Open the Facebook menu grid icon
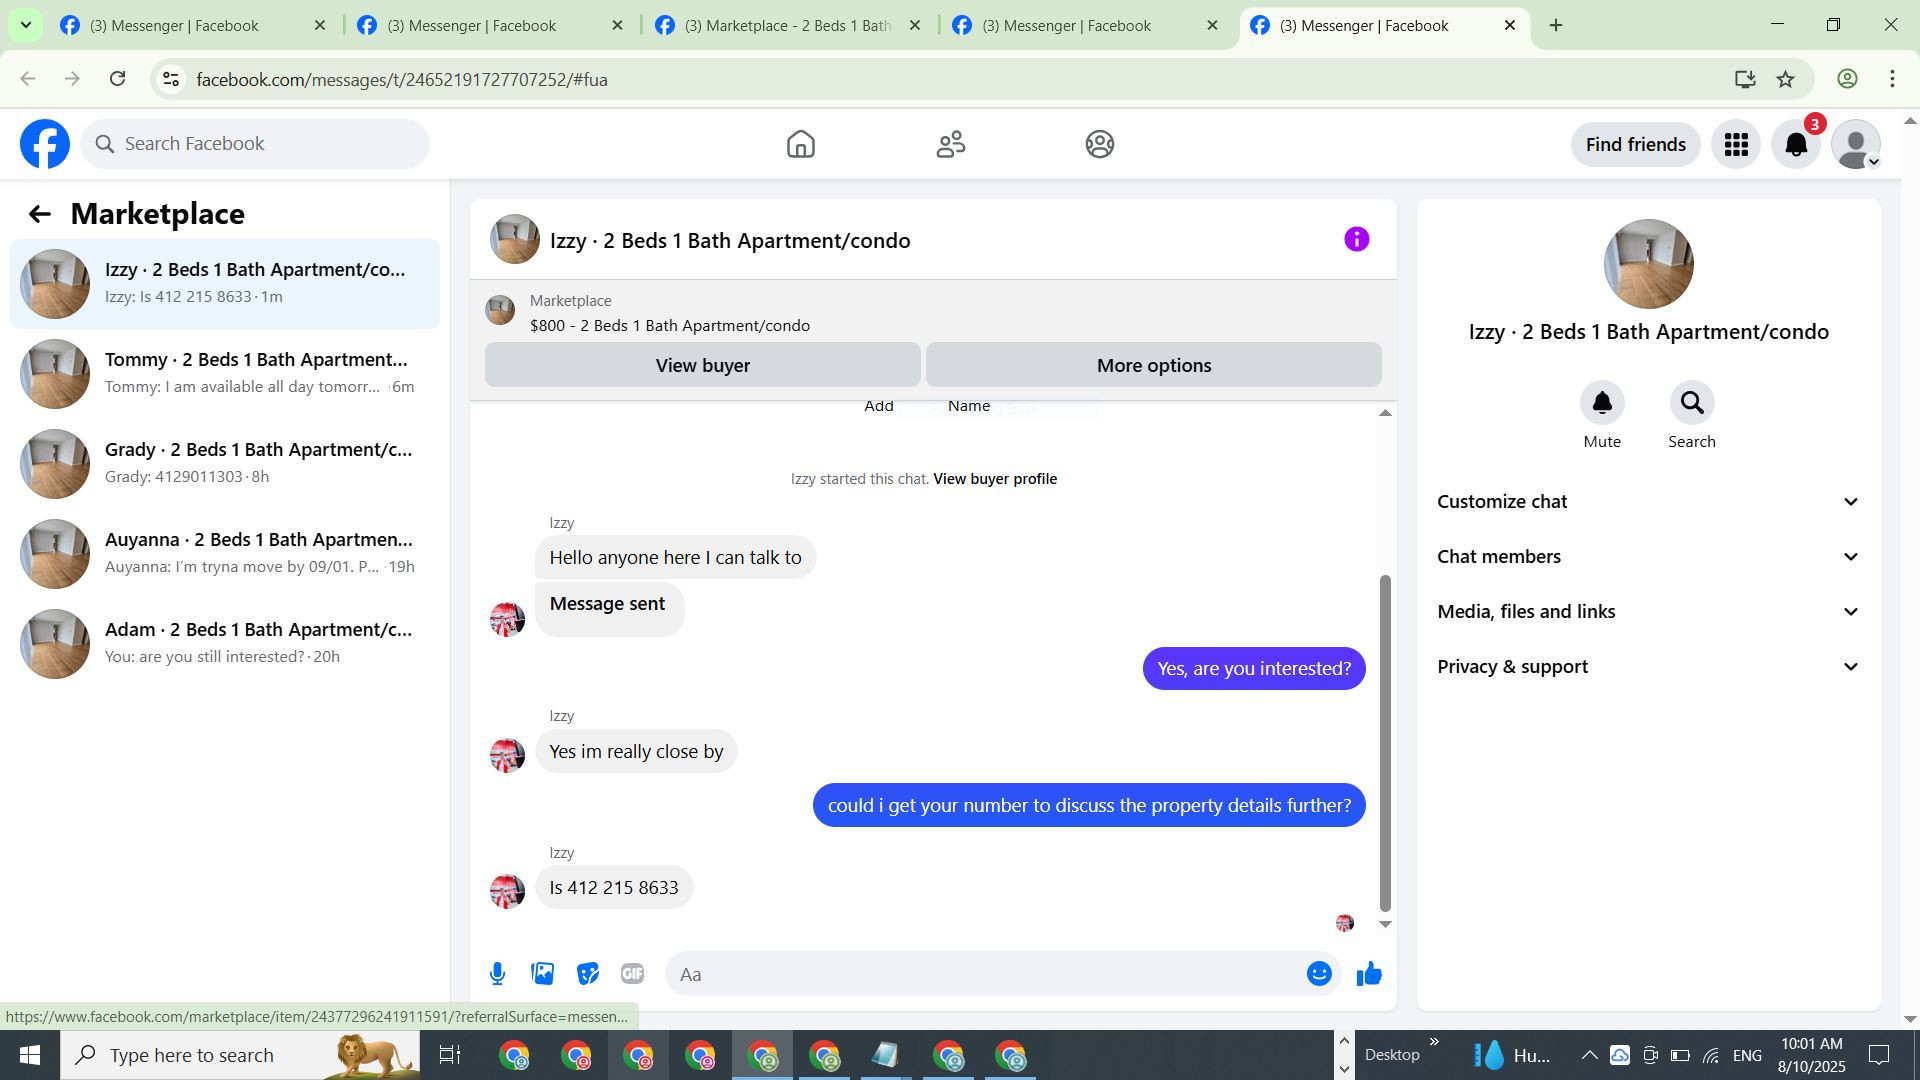This screenshot has width=1920, height=1080. tap(1736, 144)
